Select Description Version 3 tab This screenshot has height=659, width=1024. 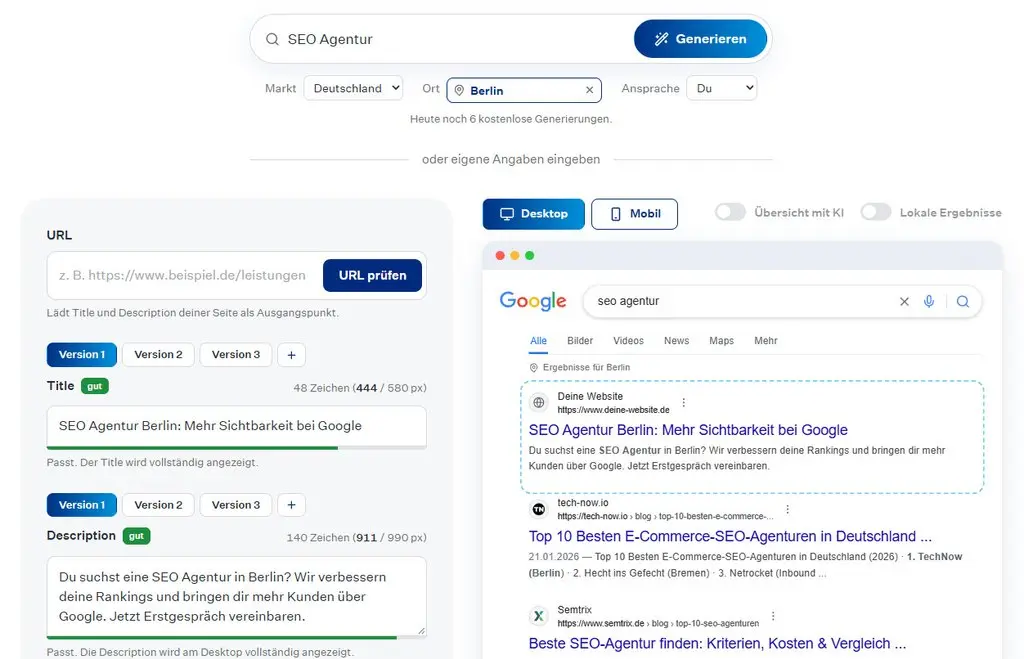tap(236, 505)
